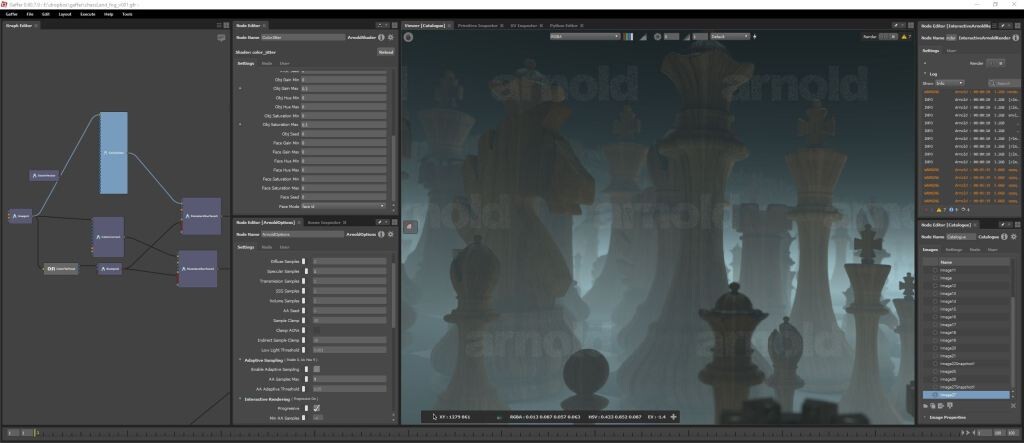Click the log Search field
1024x443 pixels.
(x=1003, y=83)
